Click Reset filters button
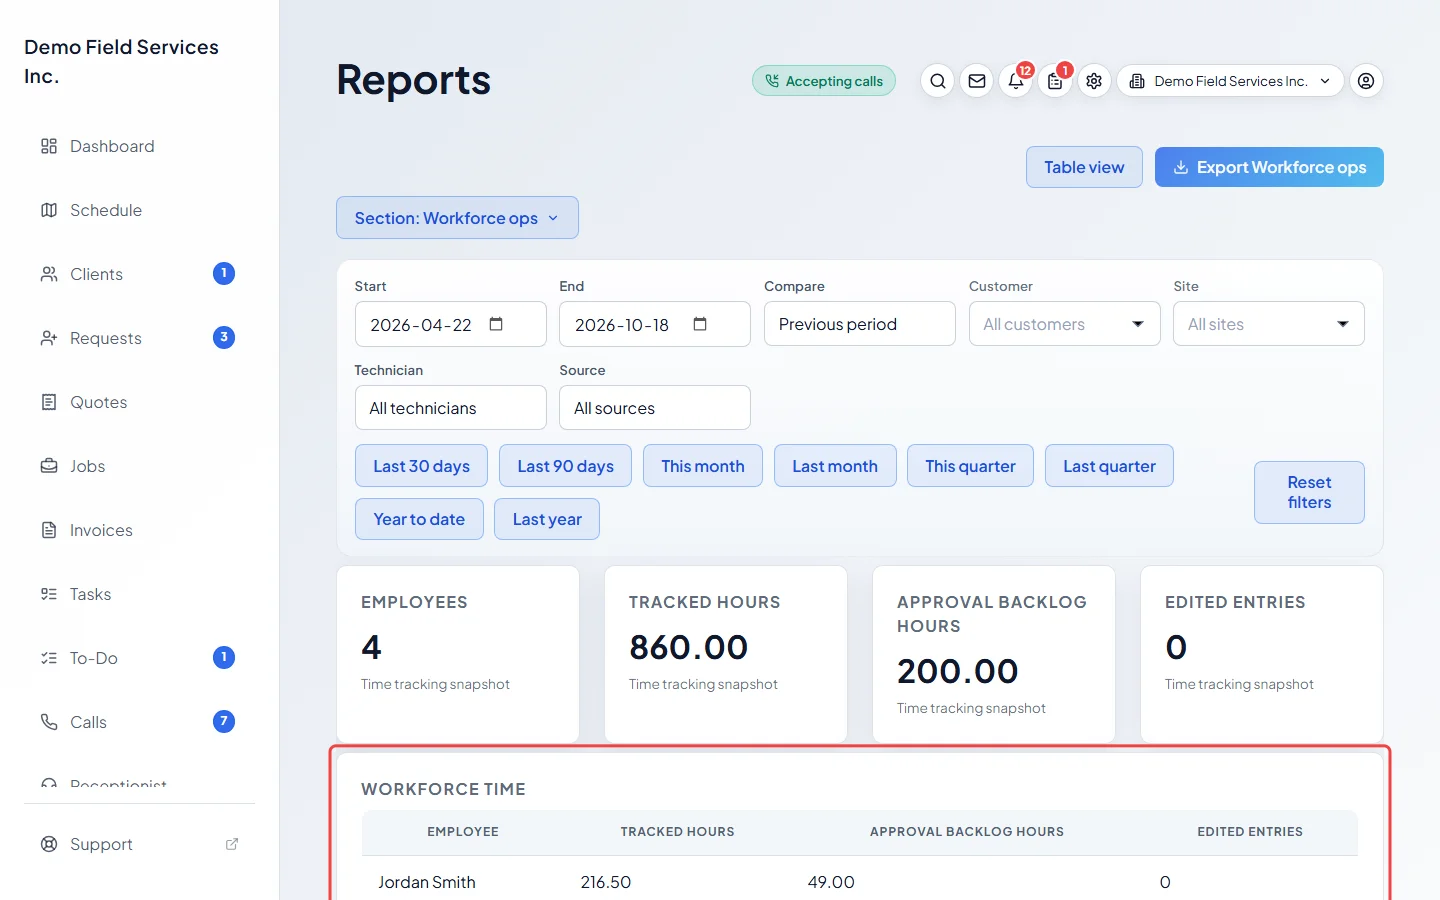 (1309, 492)
